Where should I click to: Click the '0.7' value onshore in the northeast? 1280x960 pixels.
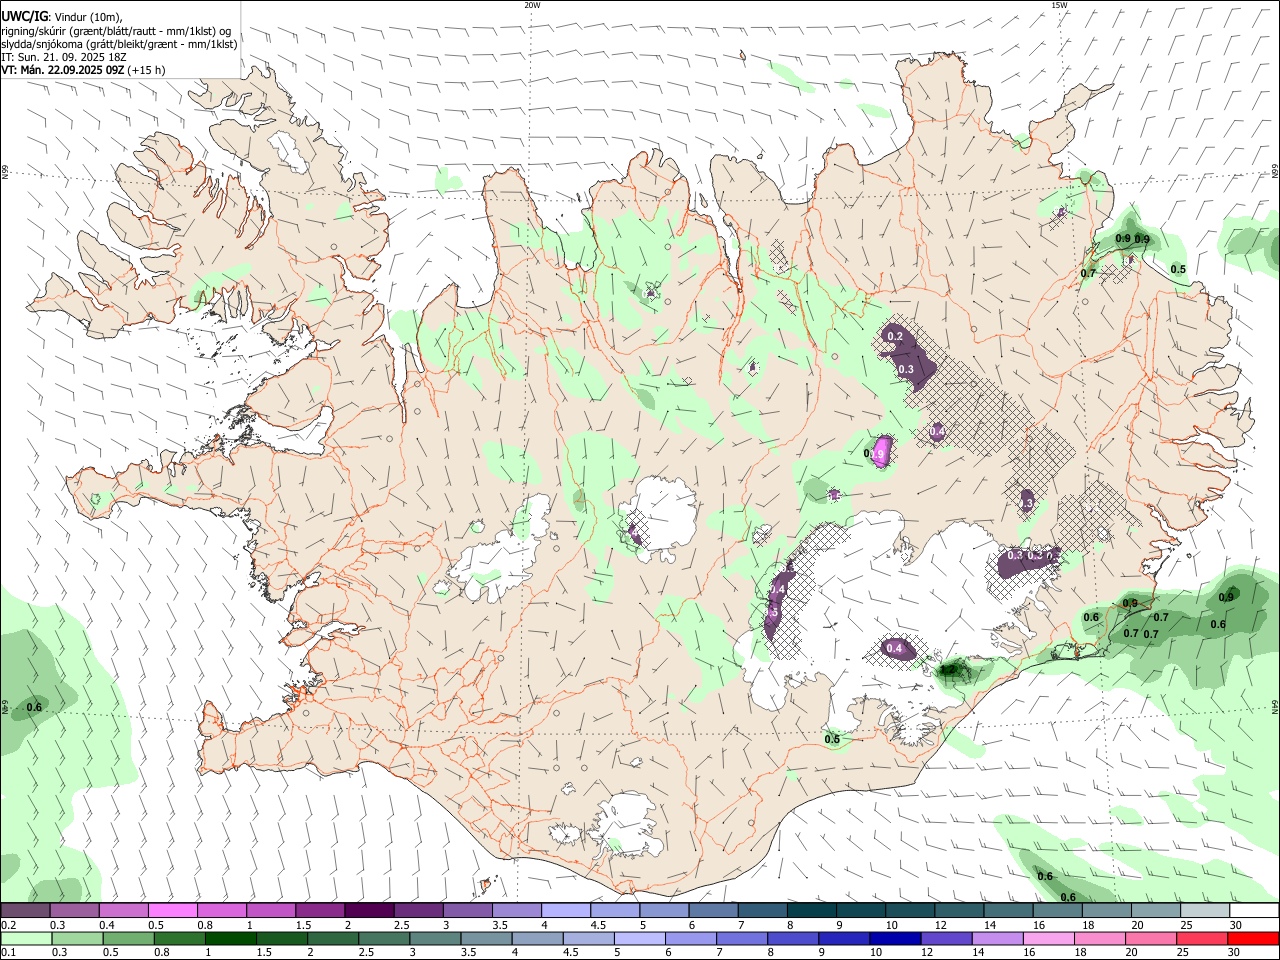[x=1089, y=272]
